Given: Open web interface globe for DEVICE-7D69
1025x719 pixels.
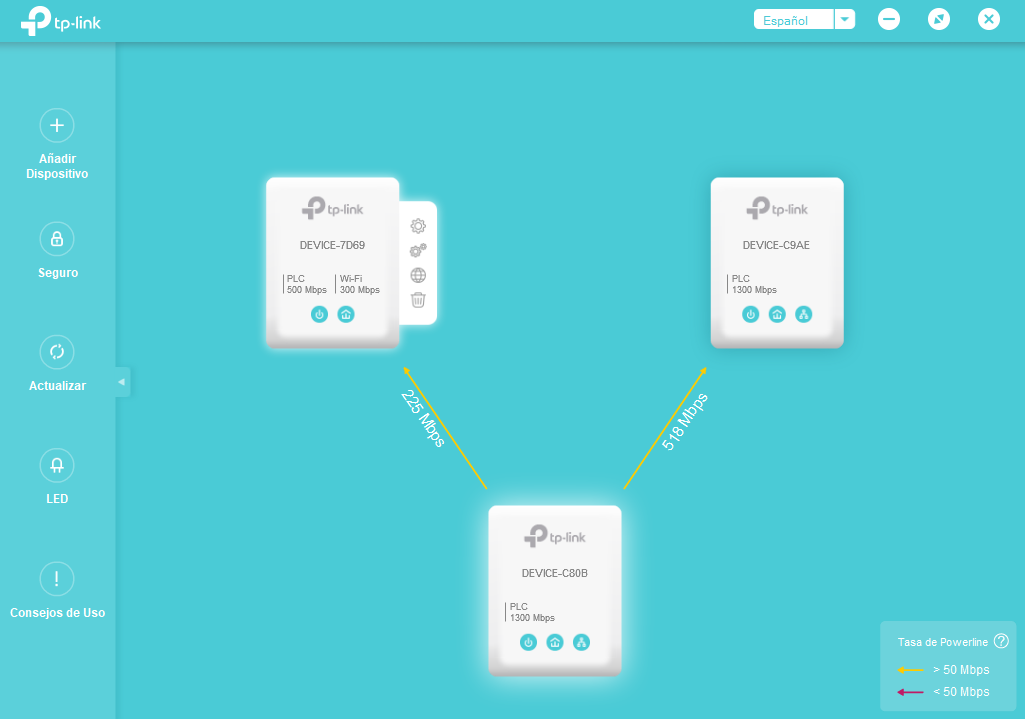Looking at the screenshot, I should 418,275.
